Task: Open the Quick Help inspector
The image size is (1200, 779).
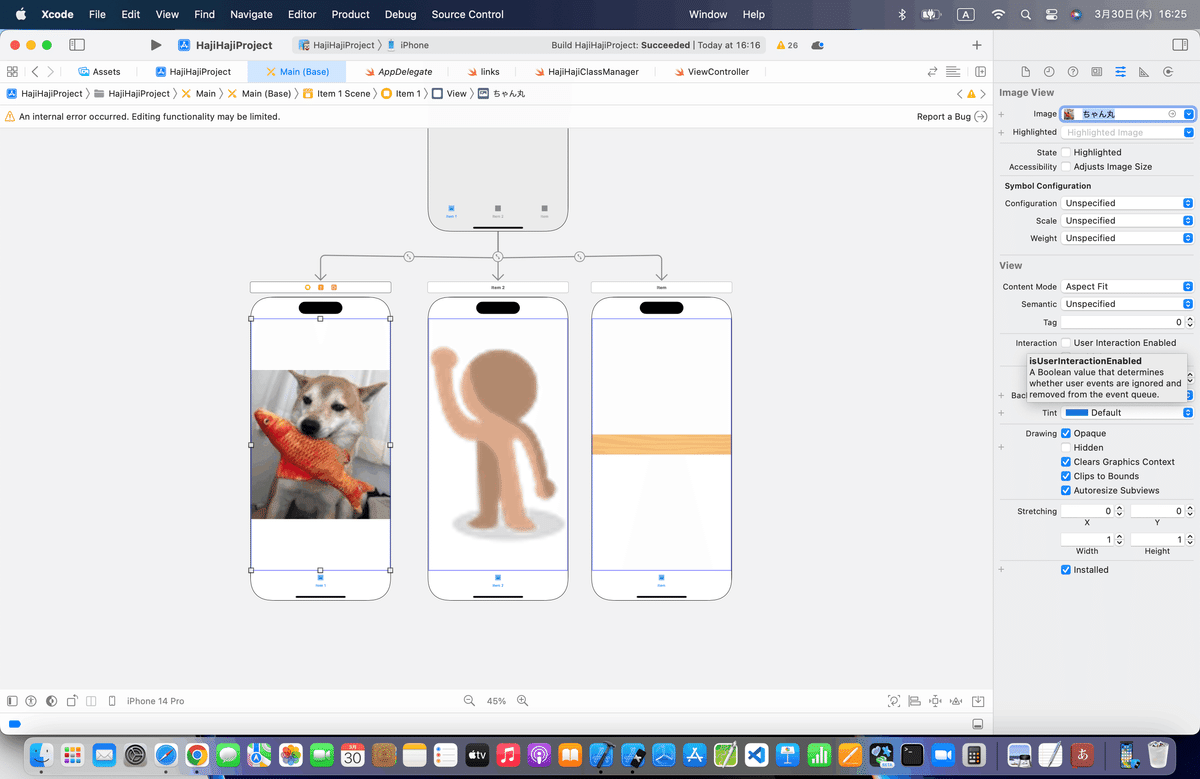Action: tap(1073, 72)
